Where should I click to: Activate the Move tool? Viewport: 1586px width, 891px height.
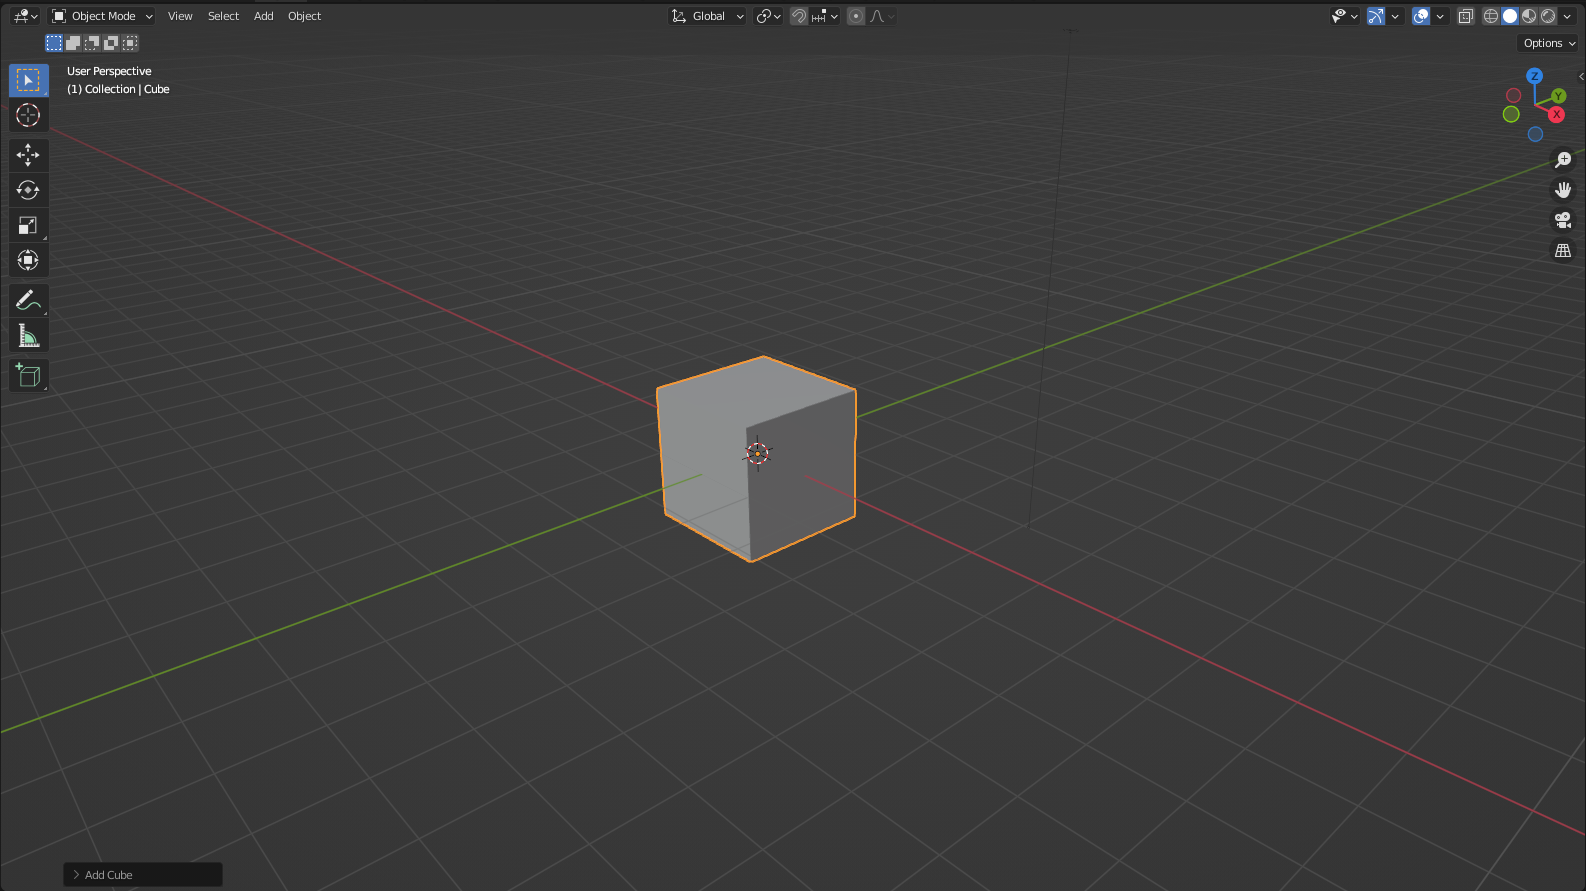coord(28,154)
